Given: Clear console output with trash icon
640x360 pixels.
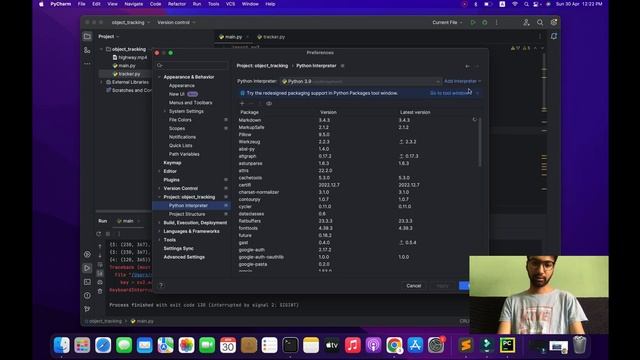Looking at the screenshot, I should tap(100, 291).
